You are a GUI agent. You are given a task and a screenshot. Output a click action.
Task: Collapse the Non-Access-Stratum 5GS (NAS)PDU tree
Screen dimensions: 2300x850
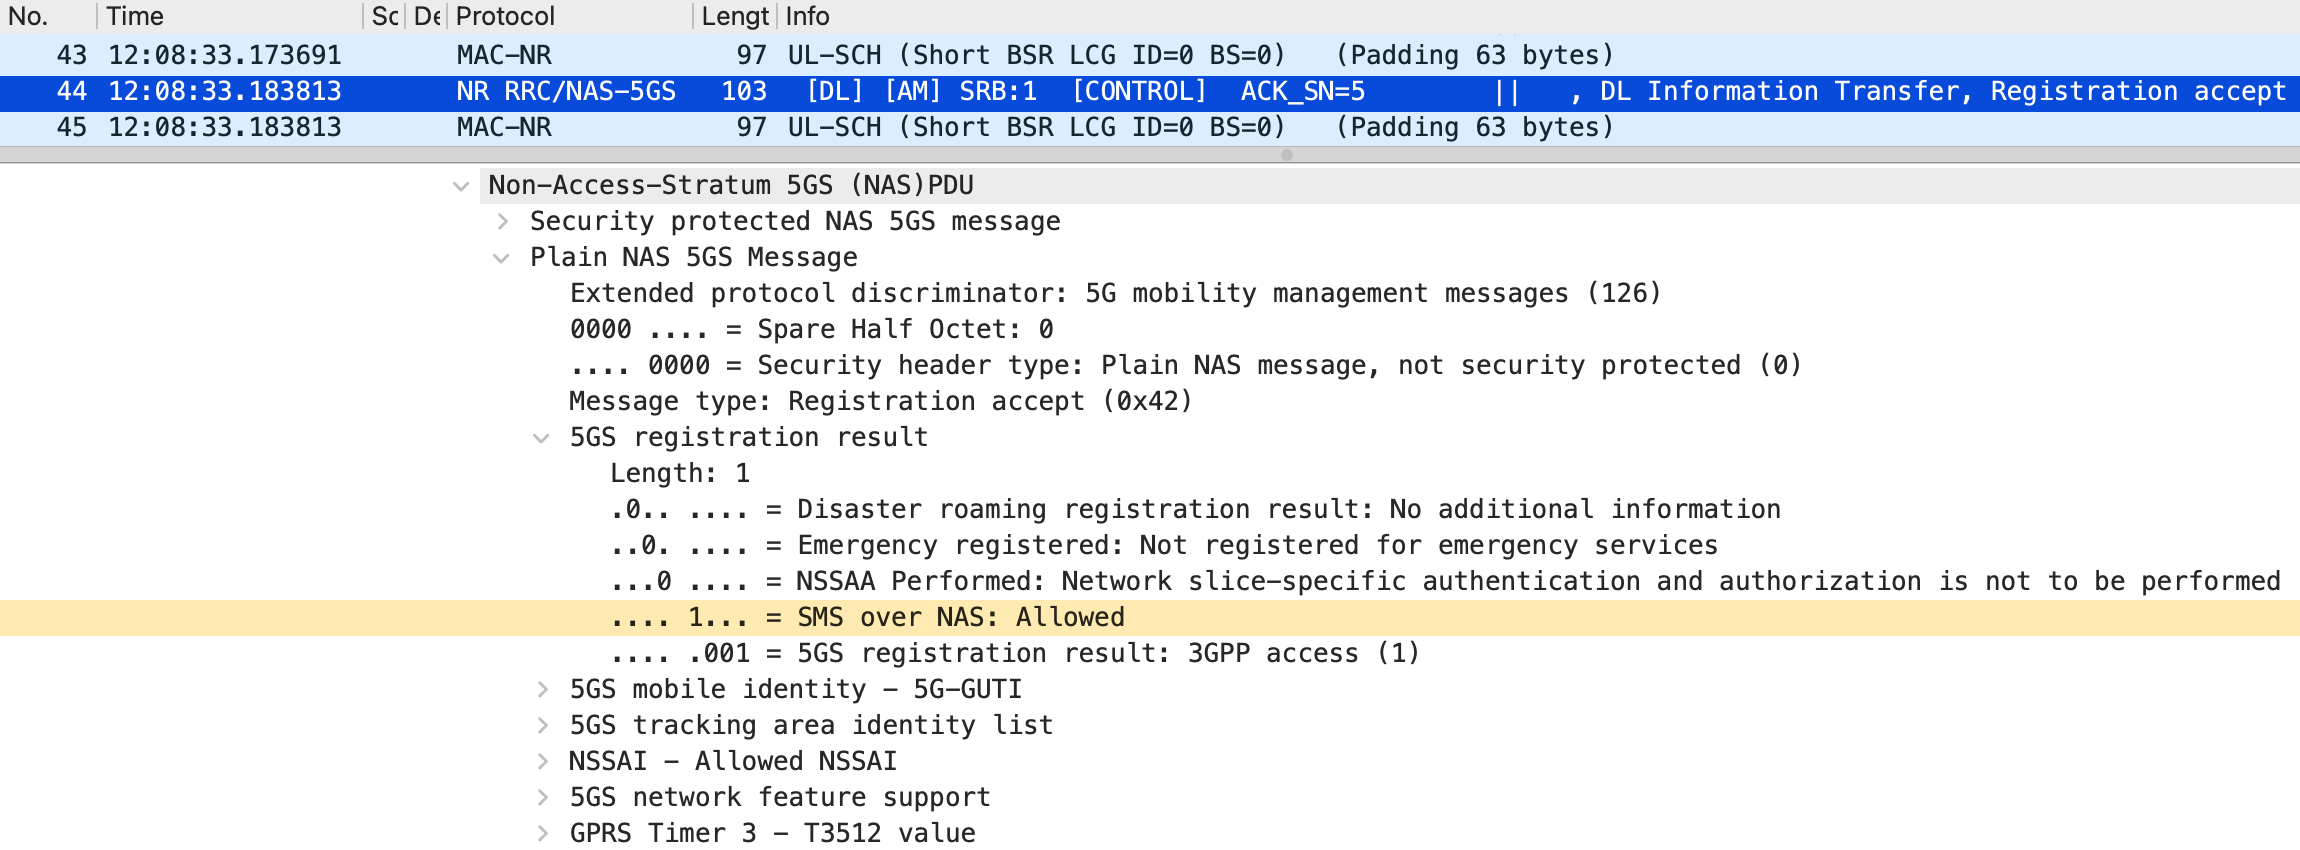(461, 186)
